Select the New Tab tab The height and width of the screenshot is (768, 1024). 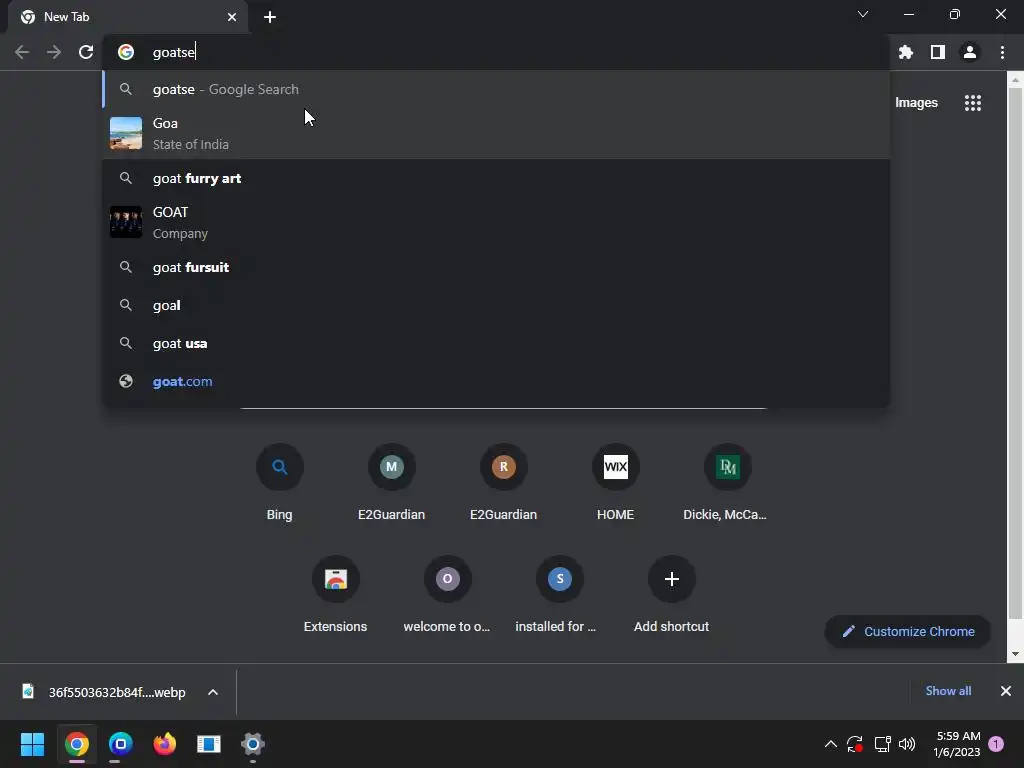click(x=128, y=17)
